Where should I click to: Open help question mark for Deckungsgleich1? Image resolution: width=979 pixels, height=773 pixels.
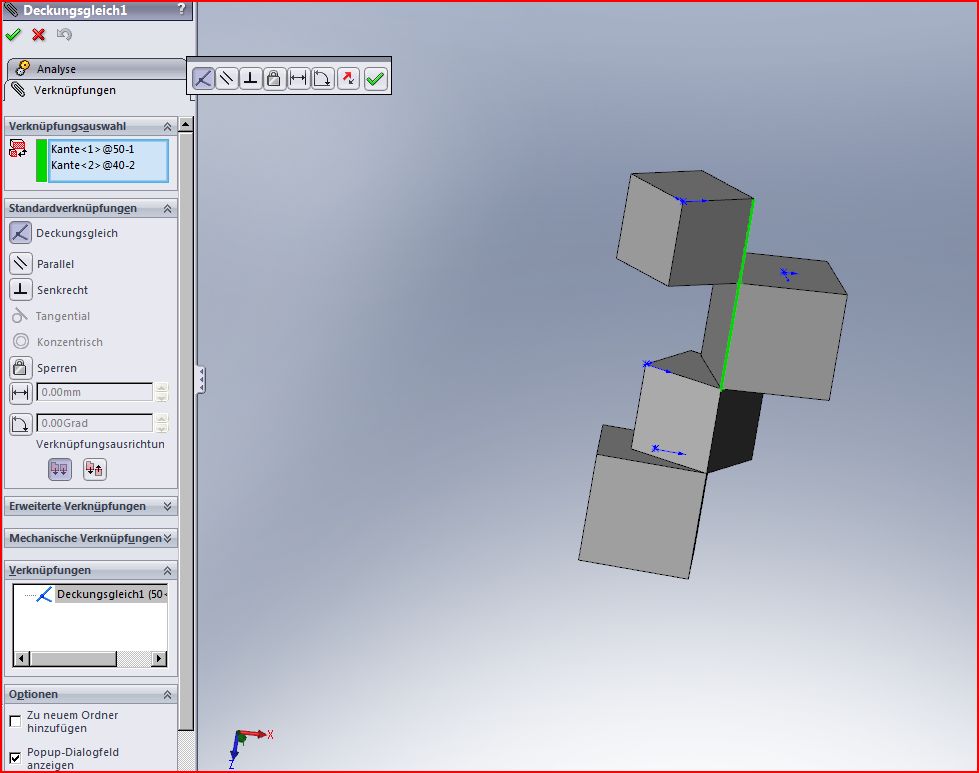click(182, 9)
